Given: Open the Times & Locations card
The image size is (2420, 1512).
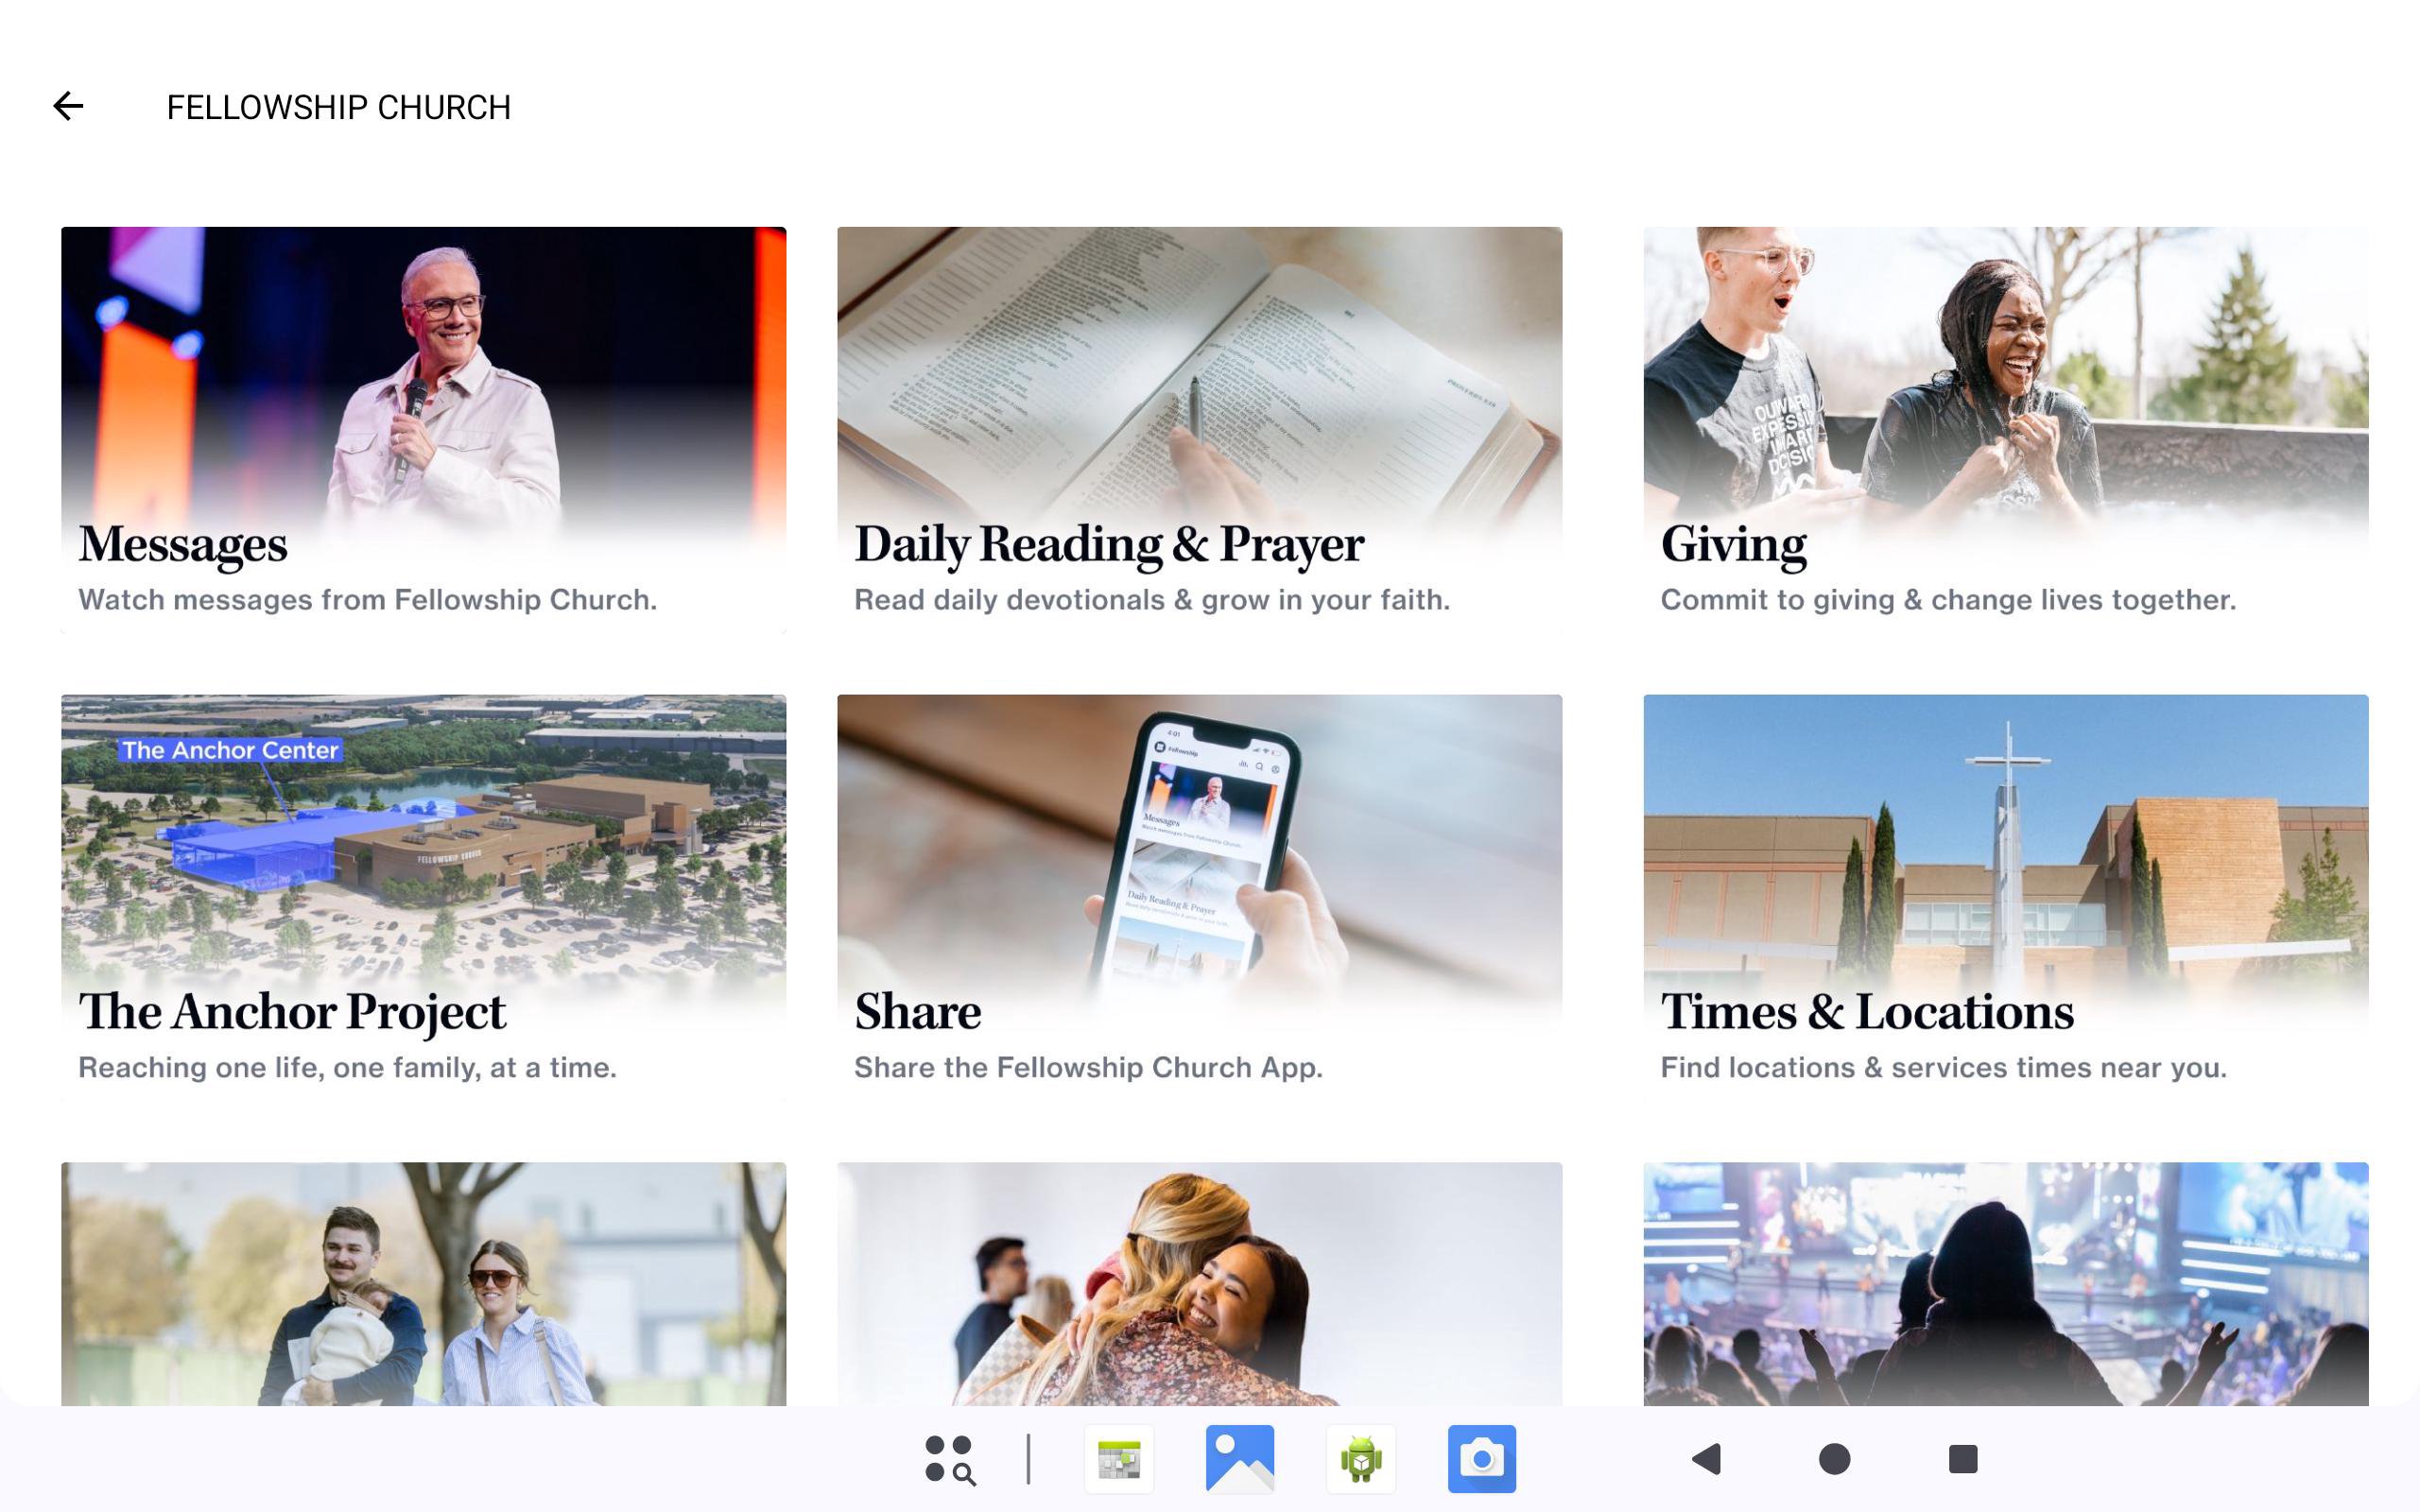Looking at the screenshot, I should (x=2005, y=897).
